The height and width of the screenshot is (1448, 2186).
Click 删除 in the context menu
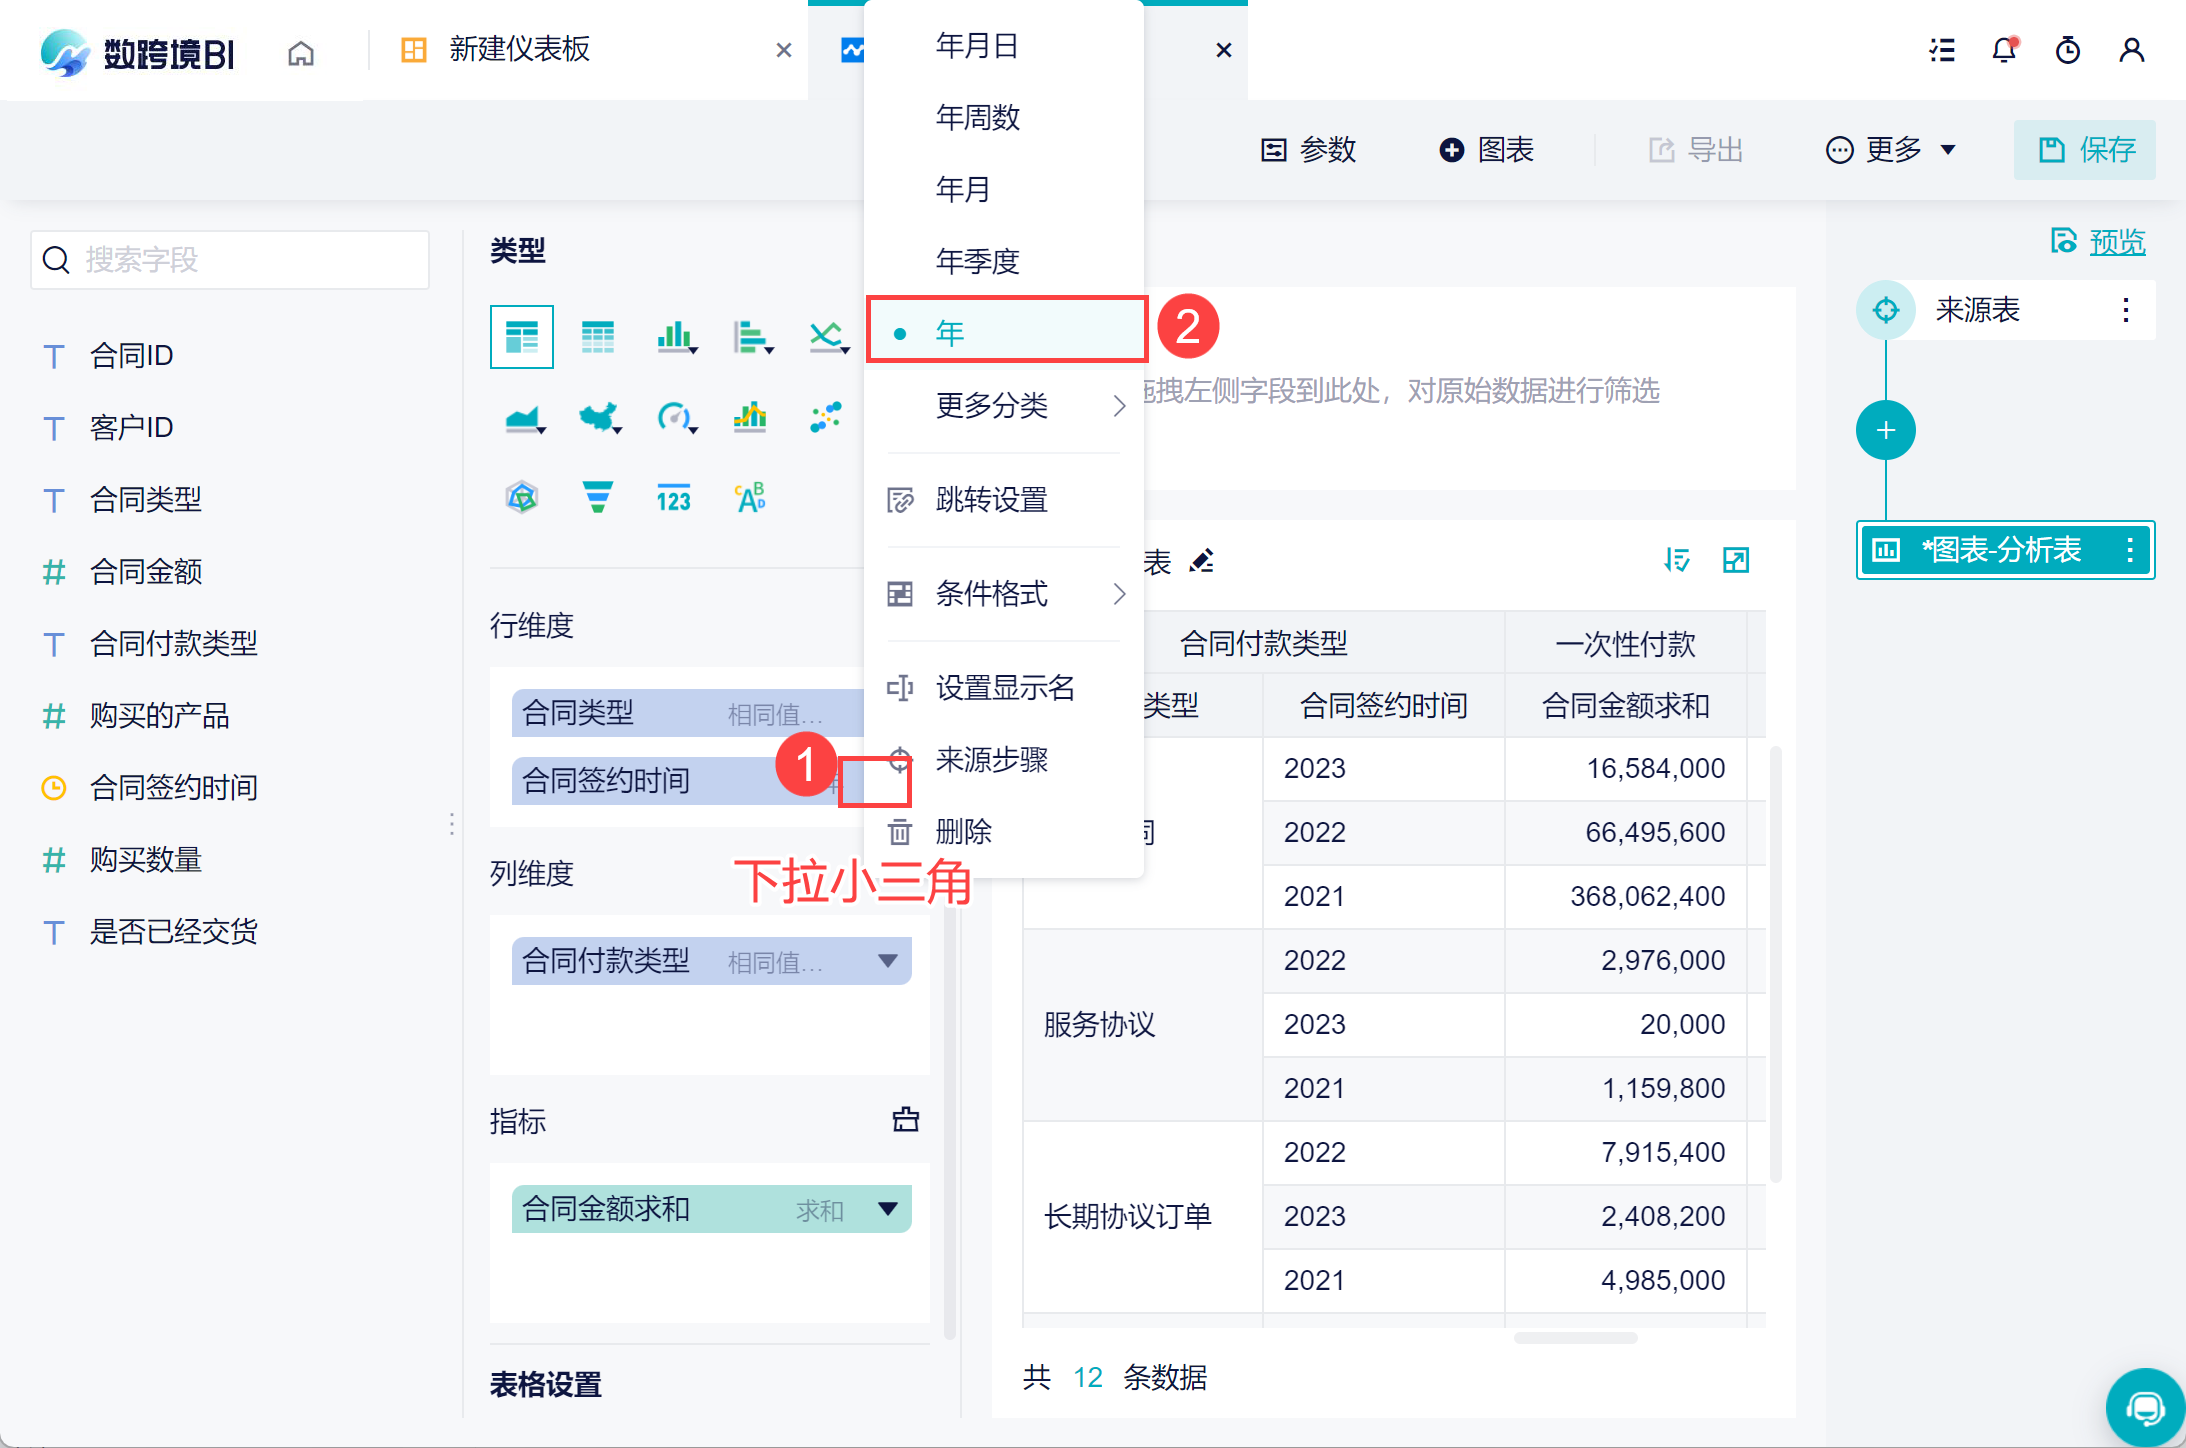[x=963, y=831]
